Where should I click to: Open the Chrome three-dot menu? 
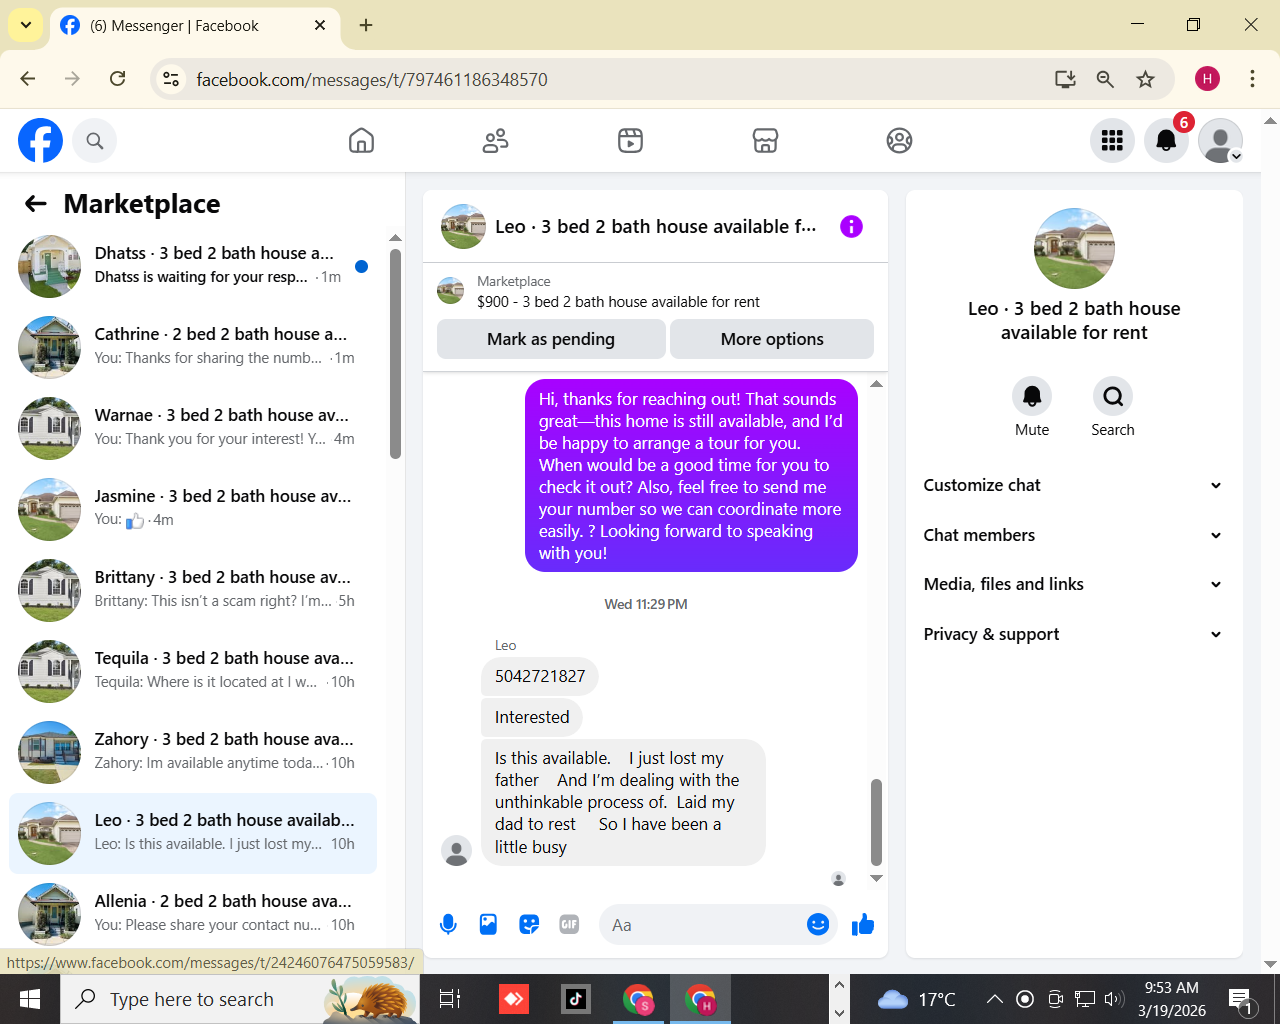[x=1252, y=79]
